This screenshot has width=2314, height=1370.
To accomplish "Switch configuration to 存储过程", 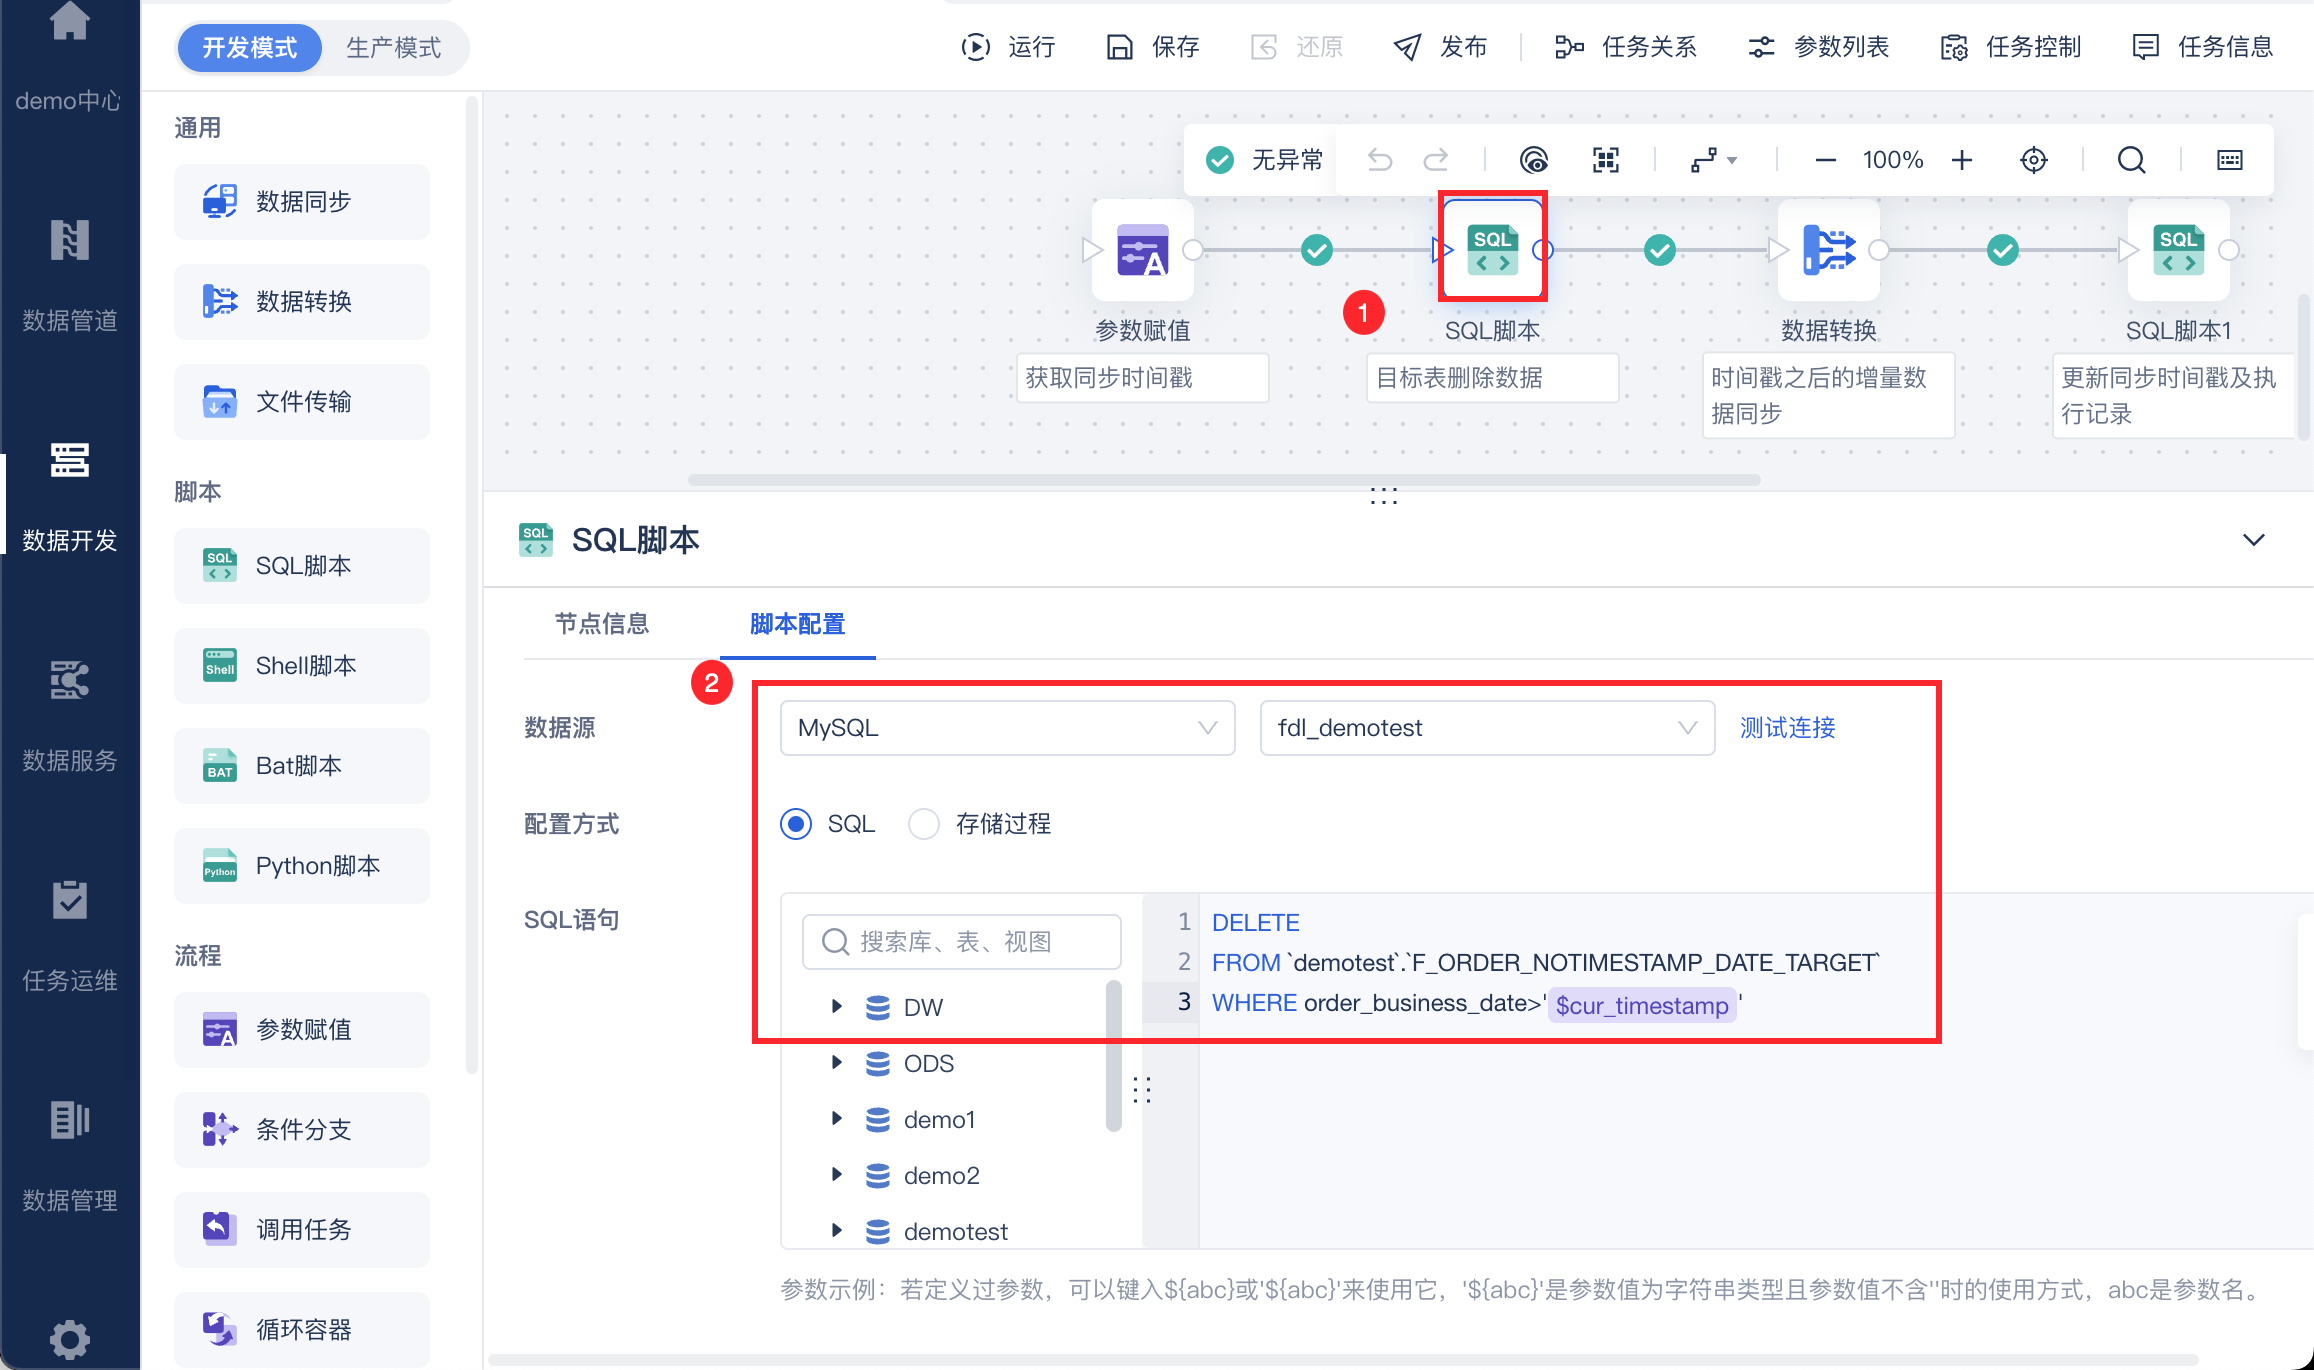I will pyautogui.click(x=923, y=823).
